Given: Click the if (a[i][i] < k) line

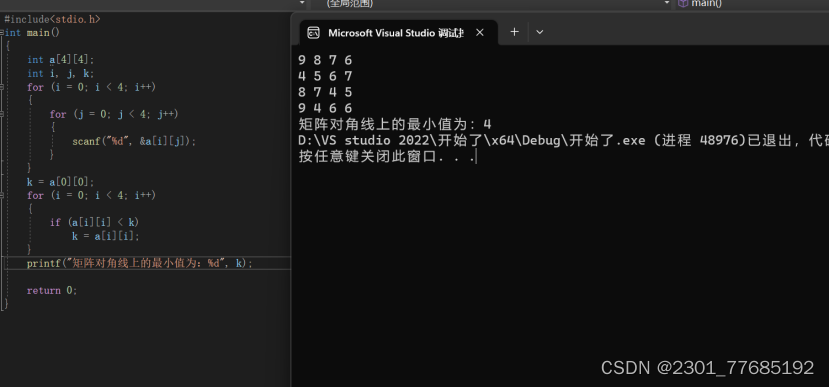Looking at the screenshot, I should coord(94,222).
